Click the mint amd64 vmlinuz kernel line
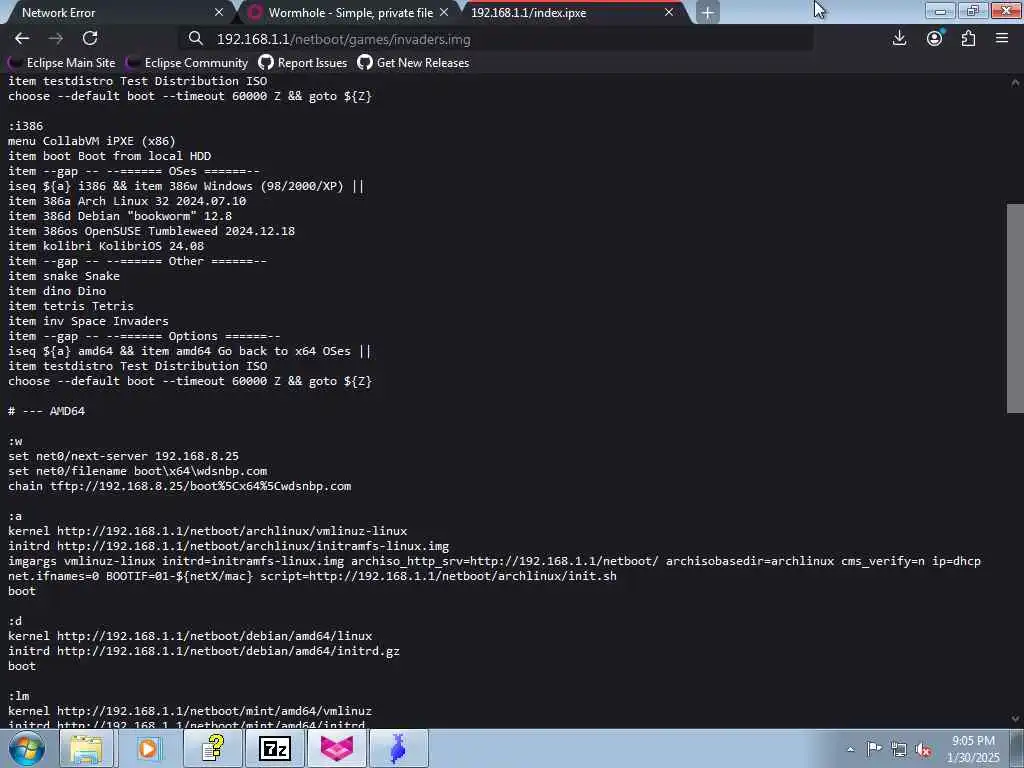This screenshot has width=1024, height=768. [190, 712]
